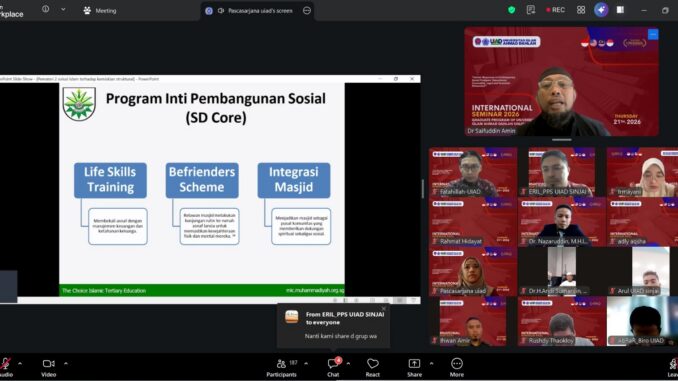Click the REC recording indicator

[556, 10]
